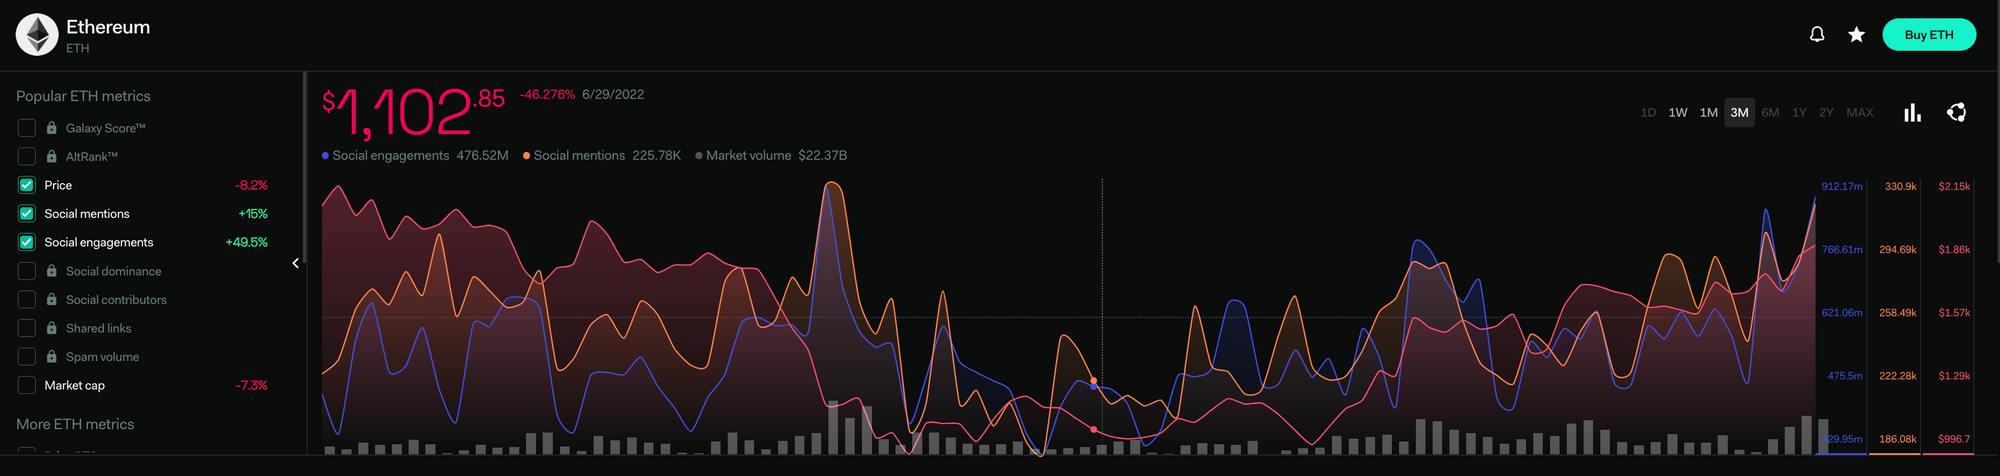Image resolution: width=2000 pixels, height=476 pixels.
Task: Click the -7.3% Market cap change
Action: tap(251, 386)
